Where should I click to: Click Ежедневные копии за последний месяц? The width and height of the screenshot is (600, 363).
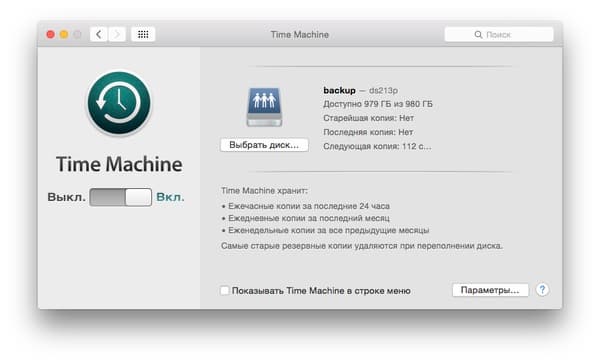point(309,218)
